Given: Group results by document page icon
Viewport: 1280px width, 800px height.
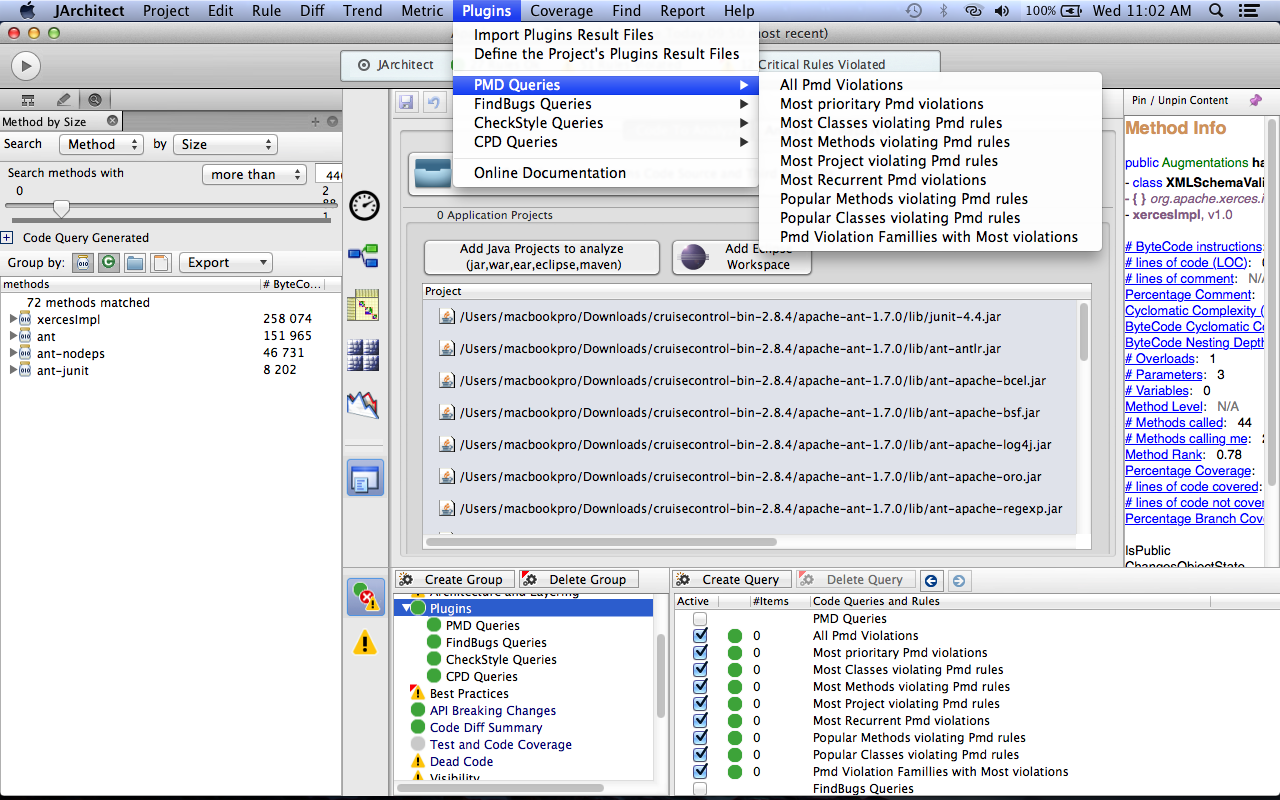Looking at the screenshot, I should [x=160, y=263].
